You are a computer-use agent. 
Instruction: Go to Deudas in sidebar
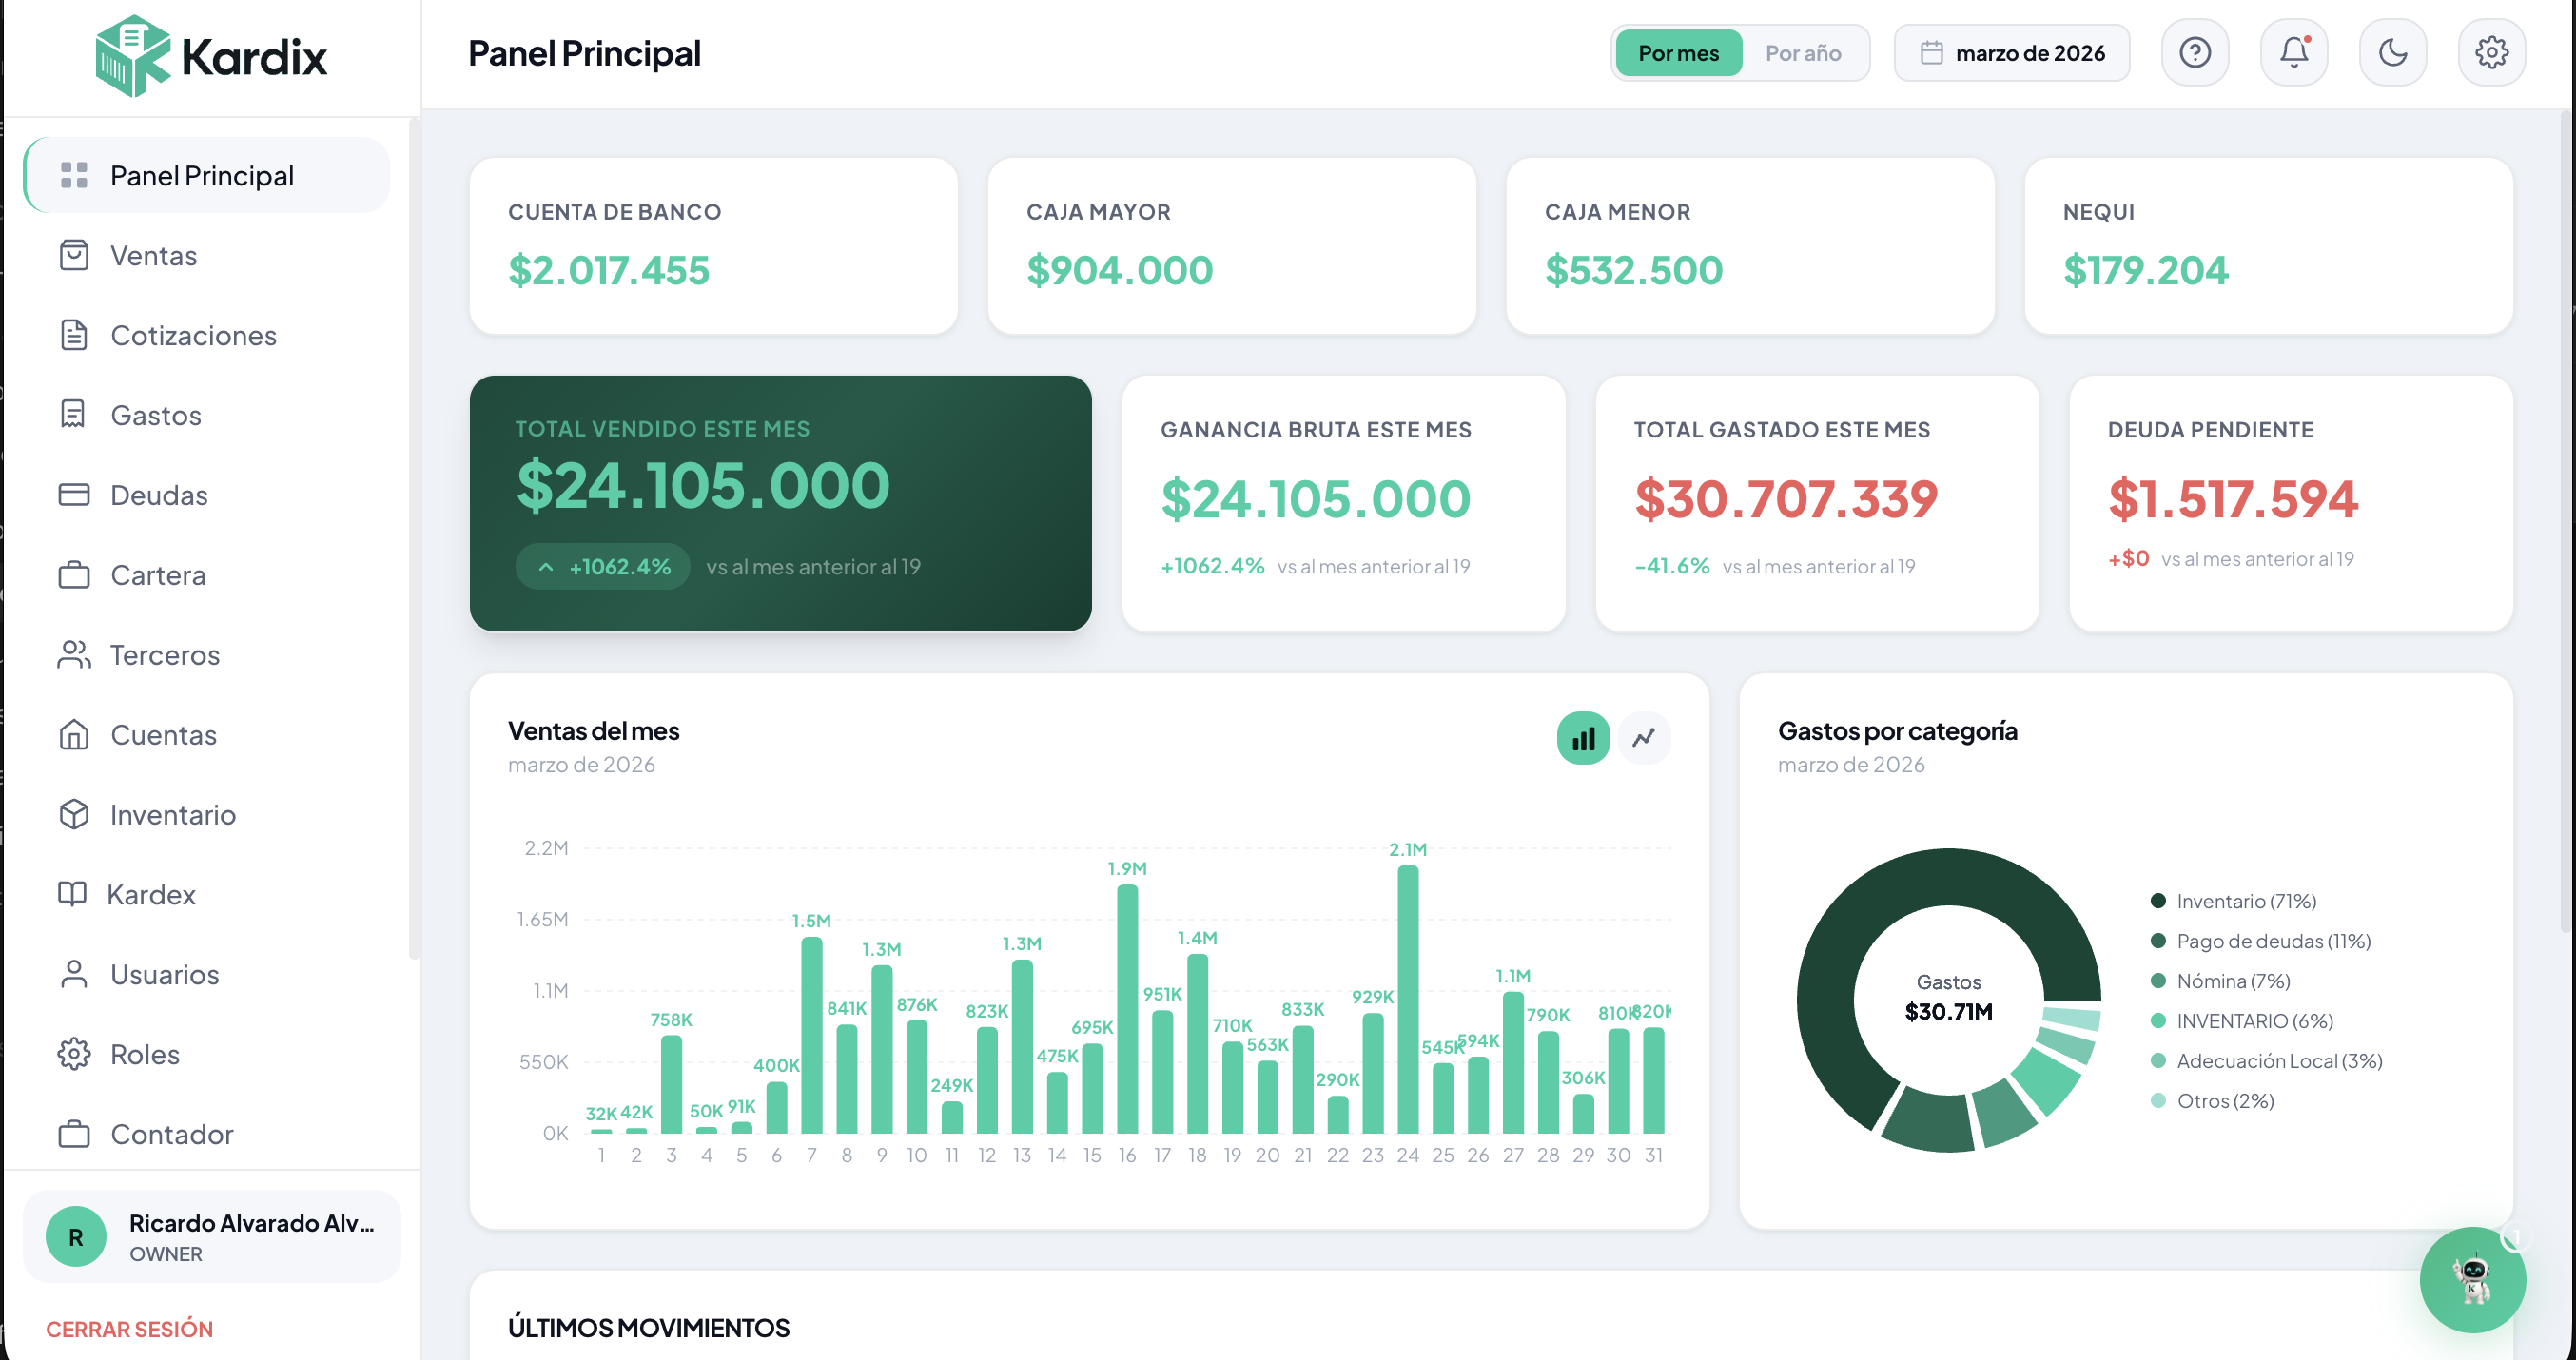coord(207,494)
